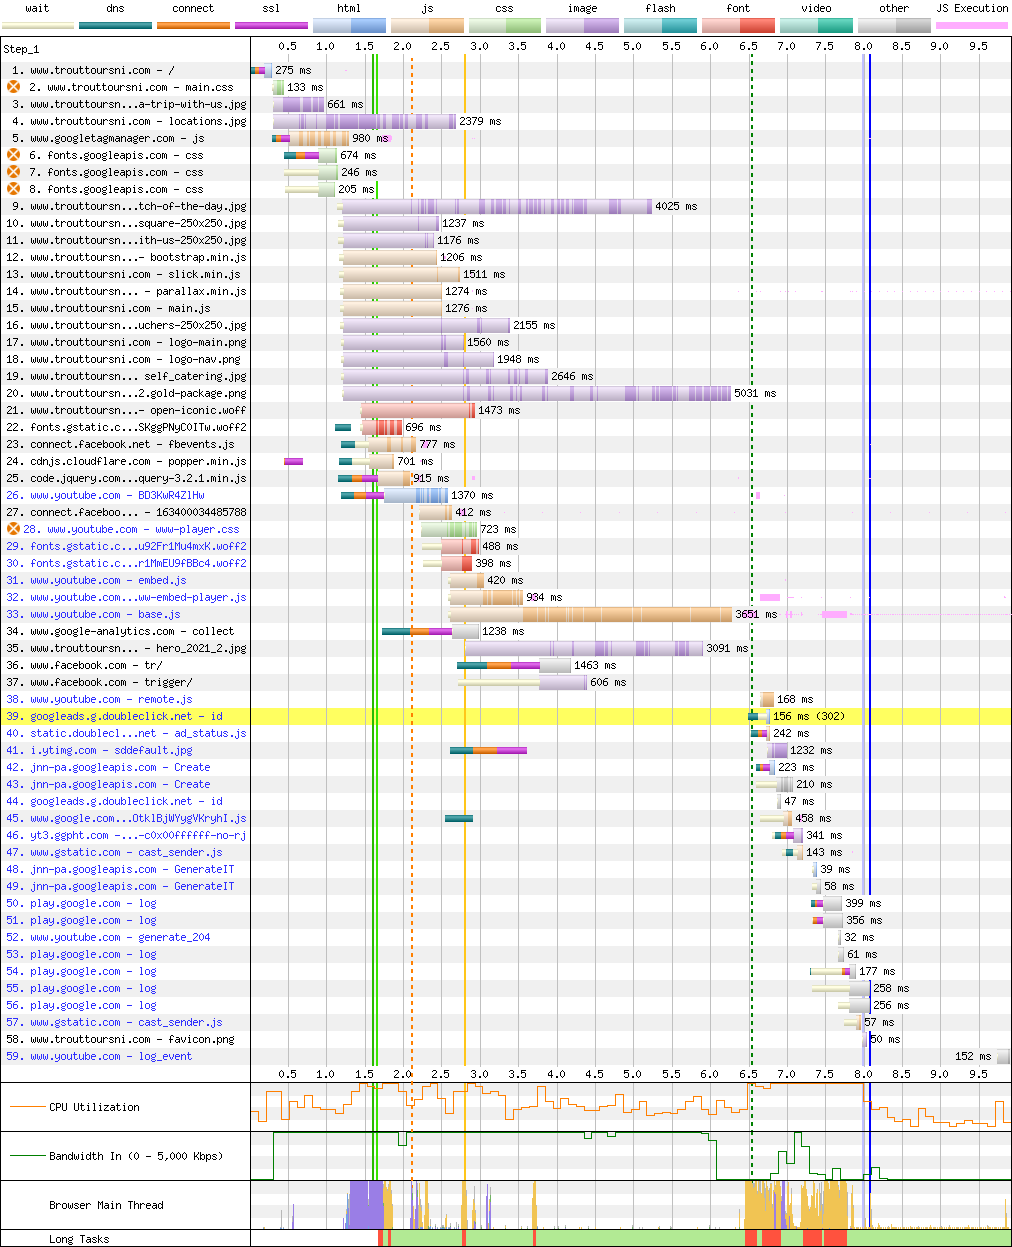Open request 52 youtube generate_204
Viewport: 1012px width, 1247px height.
[108, 937]
